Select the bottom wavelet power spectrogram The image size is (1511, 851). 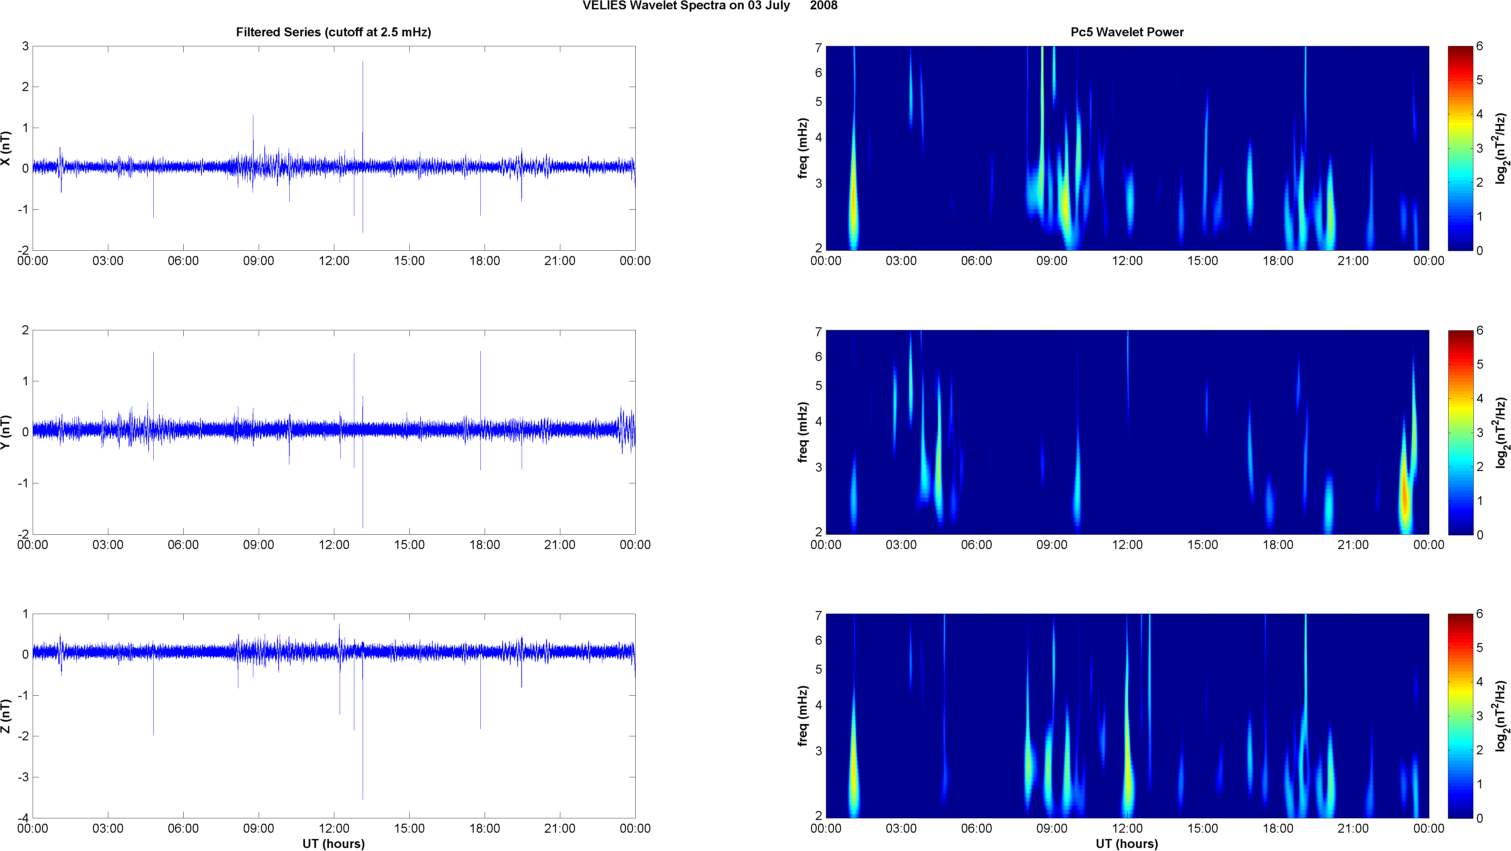pyautogui.click(x=1127, y=716)
